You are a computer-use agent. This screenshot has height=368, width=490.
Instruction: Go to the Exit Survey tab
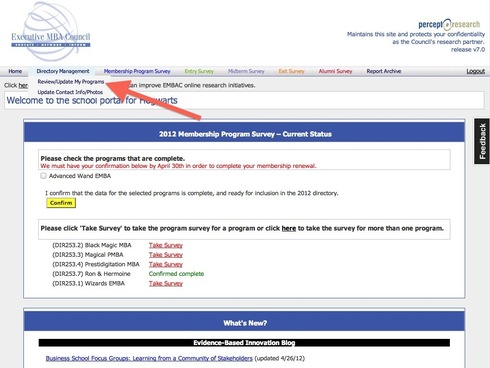(x=291, y=71)
